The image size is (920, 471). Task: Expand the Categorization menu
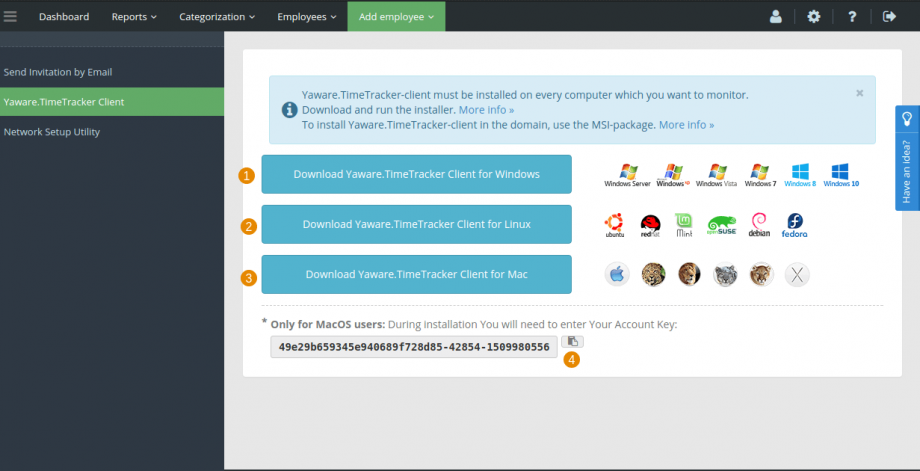(x=217, y=16)
